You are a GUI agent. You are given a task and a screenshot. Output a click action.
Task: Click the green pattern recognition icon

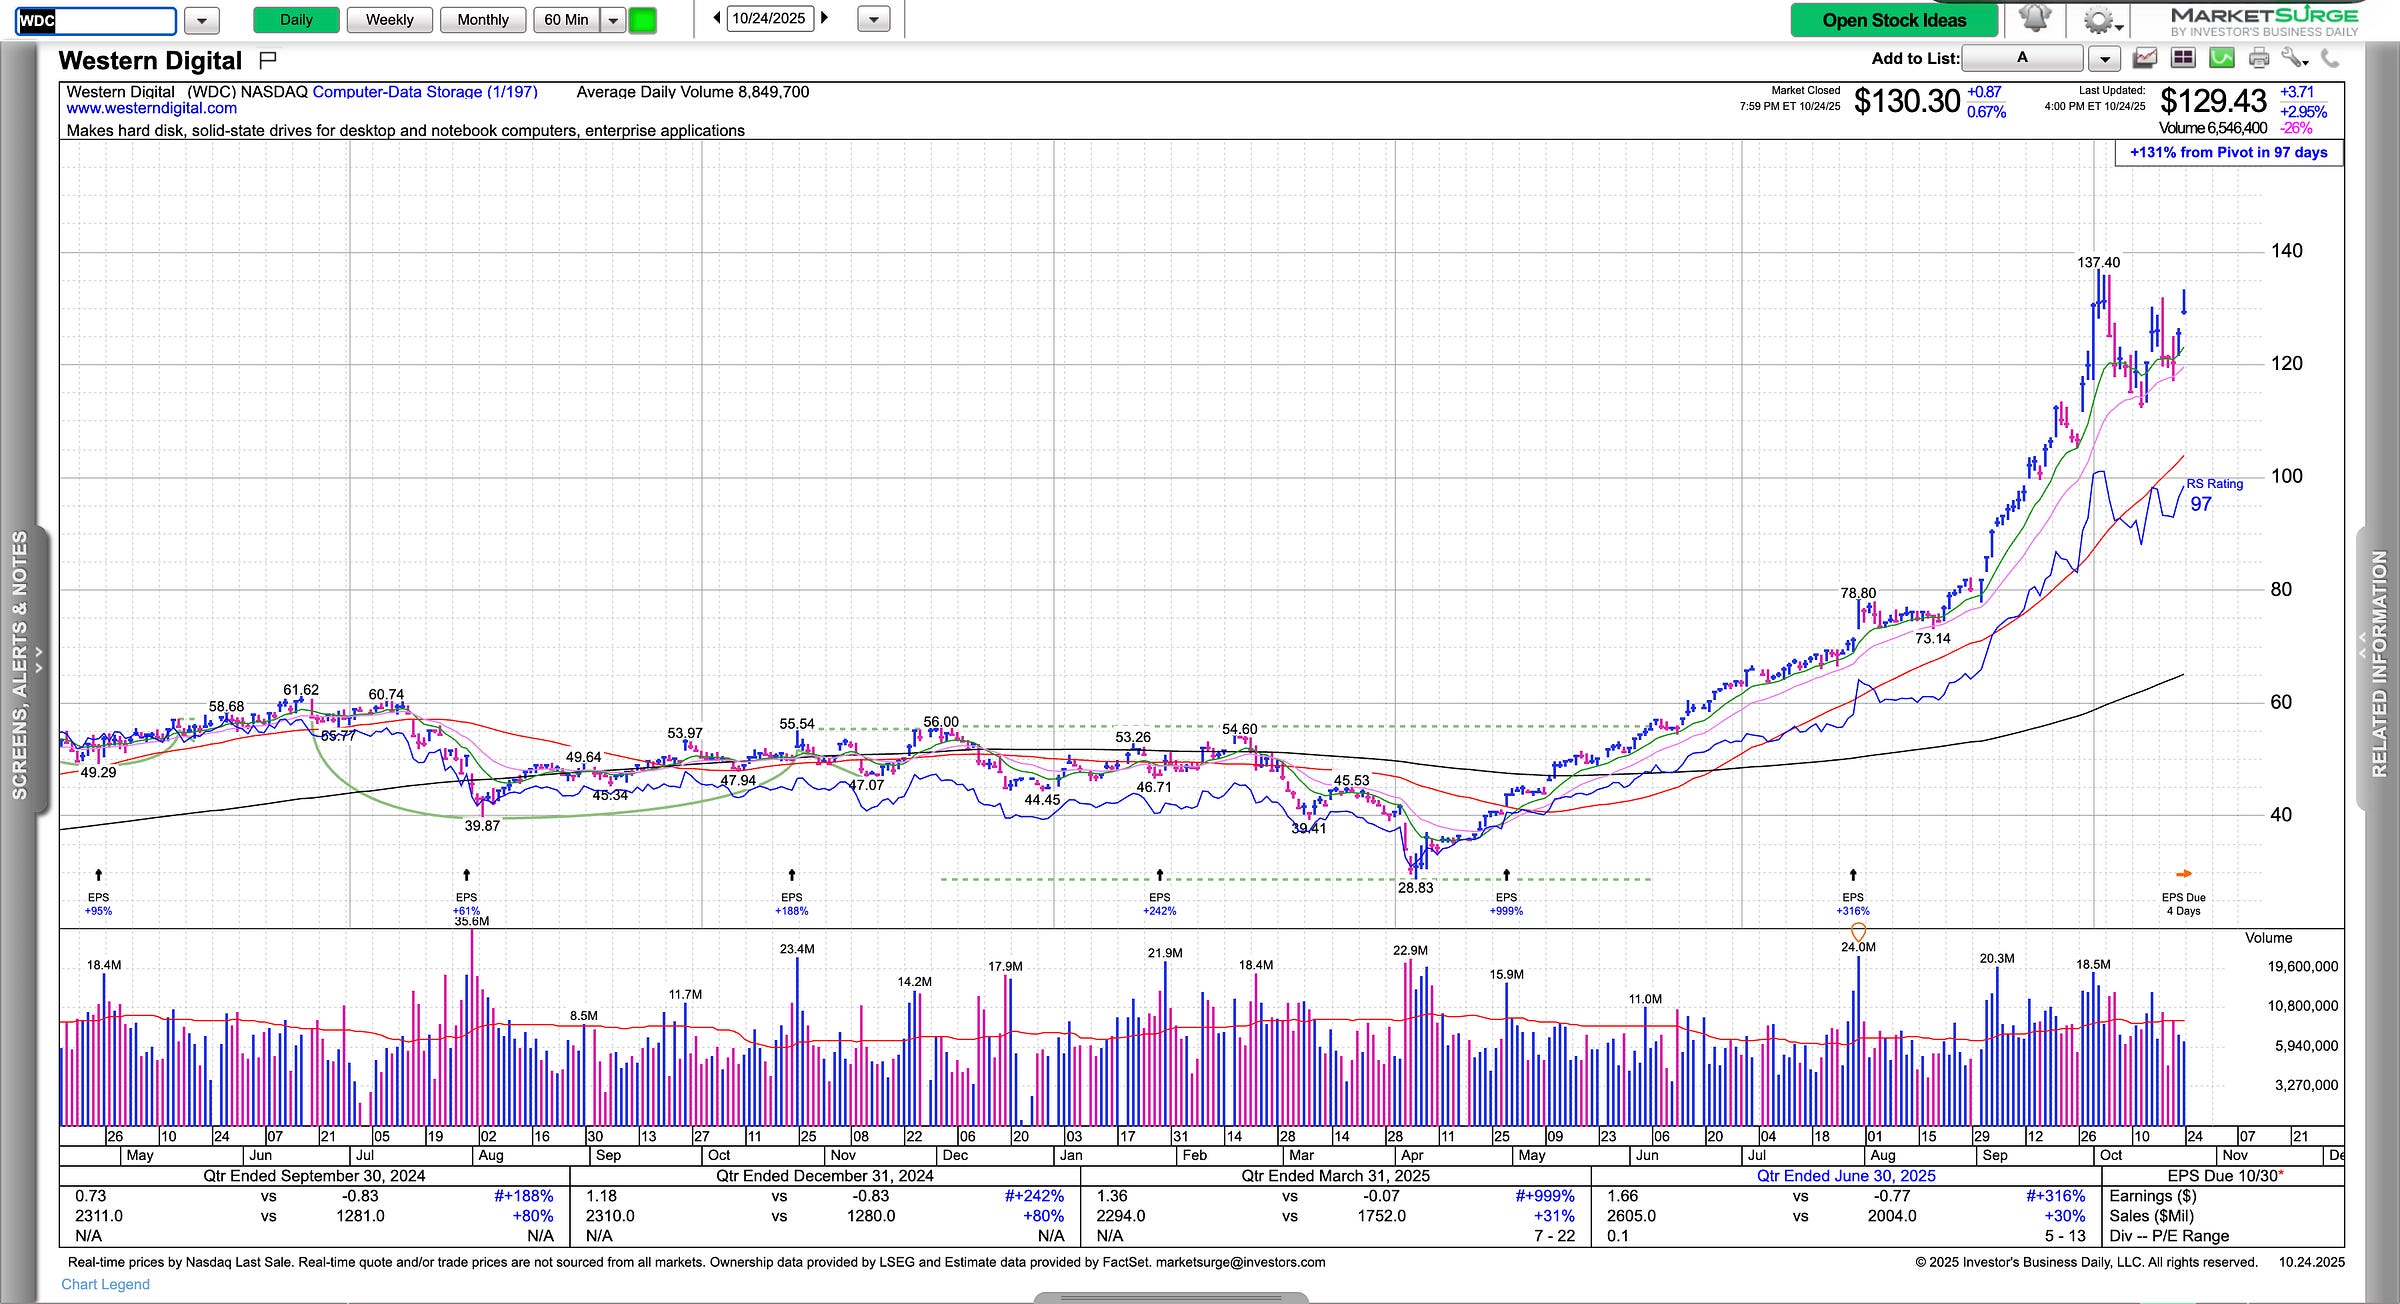coord(2221,58)
